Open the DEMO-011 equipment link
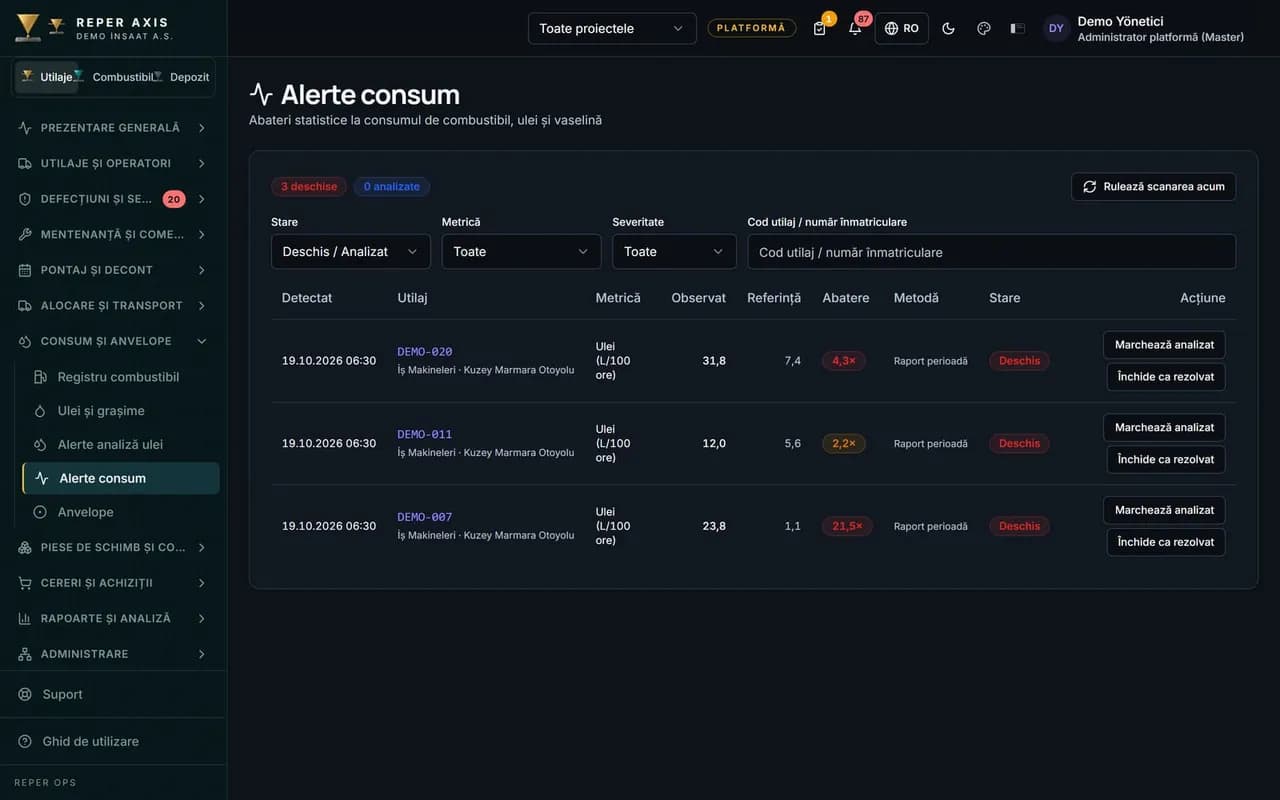1280x800 pixels. click(x=425, y=435)
